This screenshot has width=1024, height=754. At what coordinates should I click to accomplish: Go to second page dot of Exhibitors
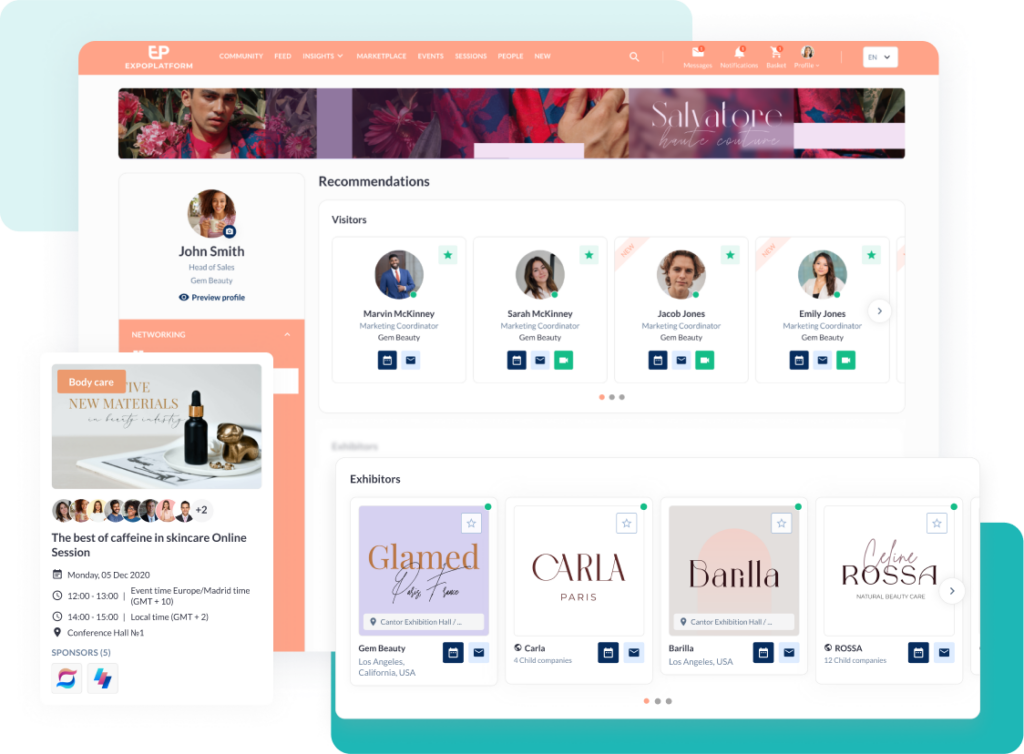point(658,701)
